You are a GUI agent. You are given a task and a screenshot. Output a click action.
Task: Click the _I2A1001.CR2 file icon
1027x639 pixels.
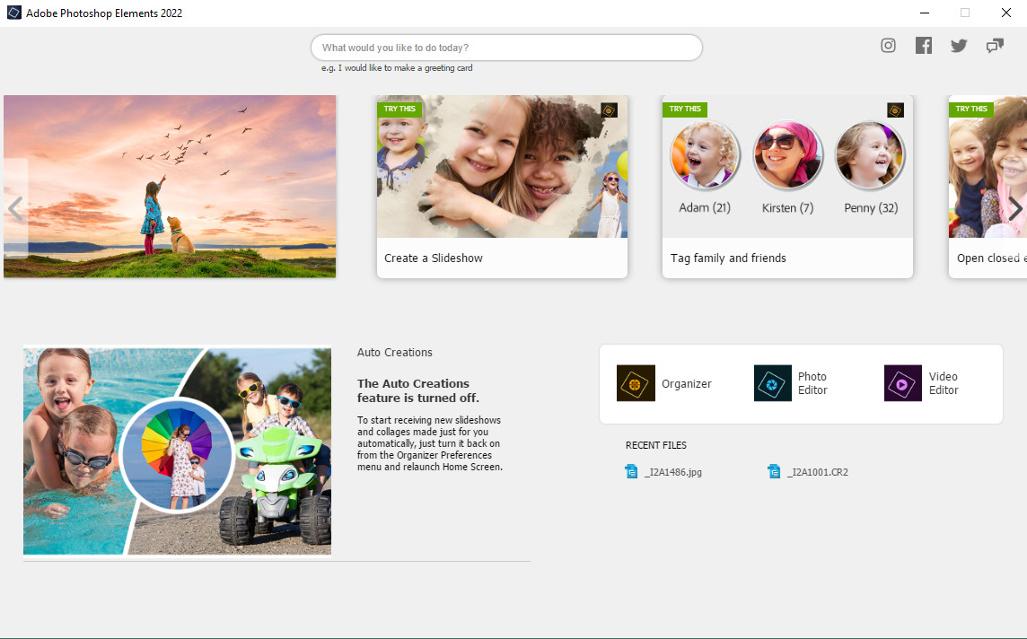pos(774,471)
